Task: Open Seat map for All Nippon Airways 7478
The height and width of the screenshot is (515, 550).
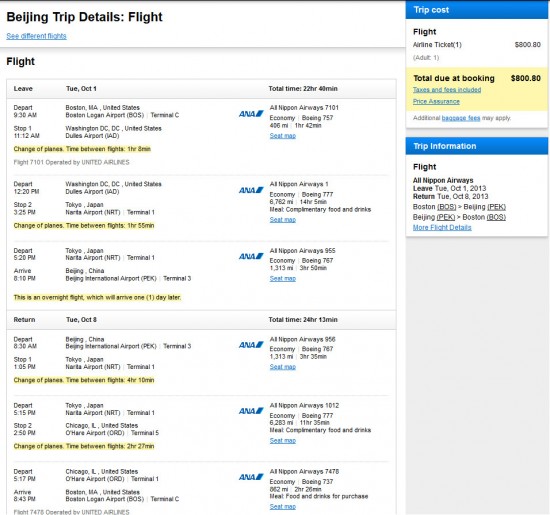Action: click(283, 507)
